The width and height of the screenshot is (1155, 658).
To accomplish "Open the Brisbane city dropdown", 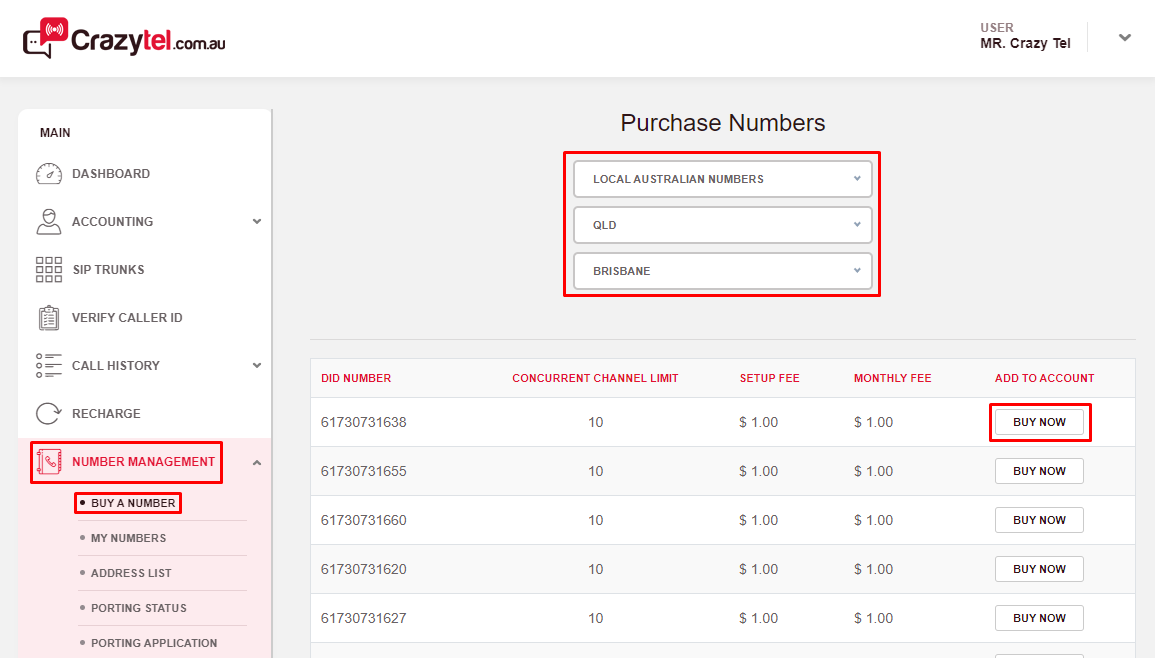I will 722,271.
